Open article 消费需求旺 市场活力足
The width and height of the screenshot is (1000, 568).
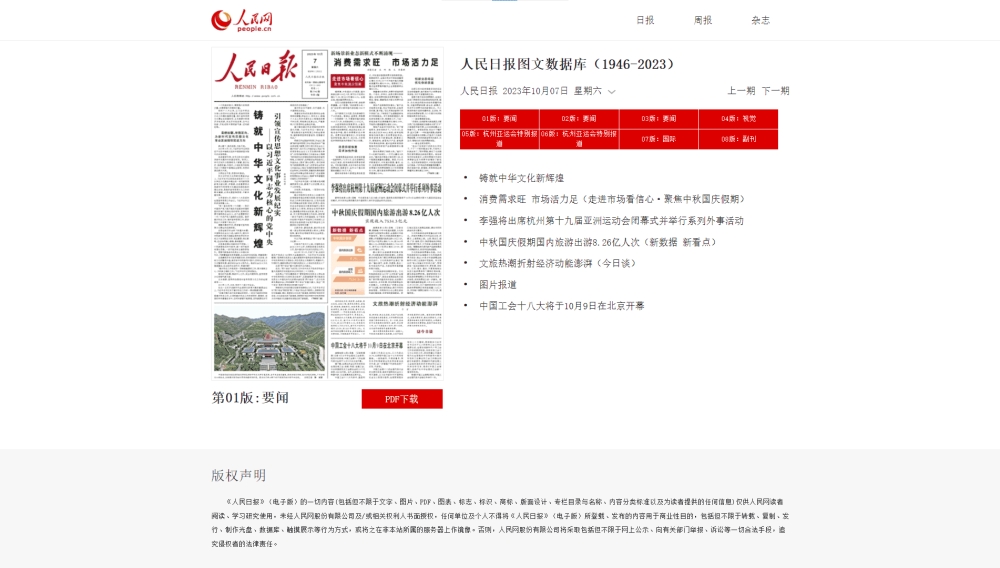(612, 199)
